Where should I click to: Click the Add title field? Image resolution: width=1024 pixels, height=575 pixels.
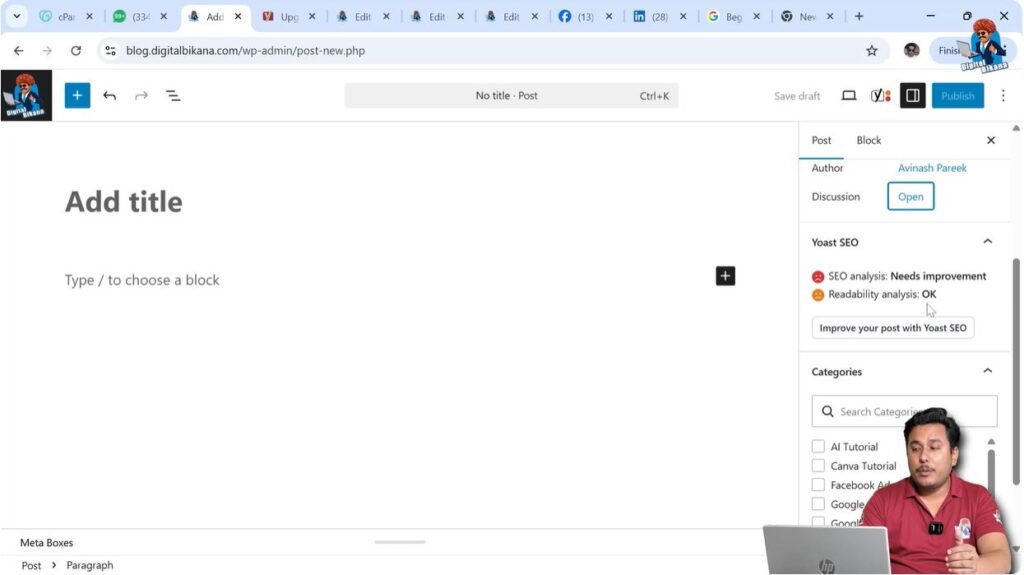pos(123,201)
